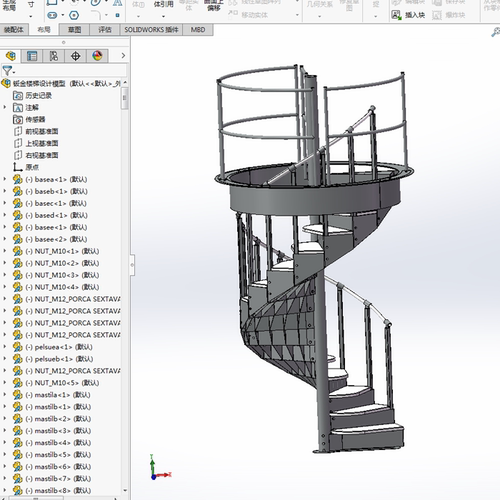Image resolution: width=500 pixels, height=500 pixels.
Task: Open the SOLIDWORKS 插件 tab
Action: pos(151,30)
